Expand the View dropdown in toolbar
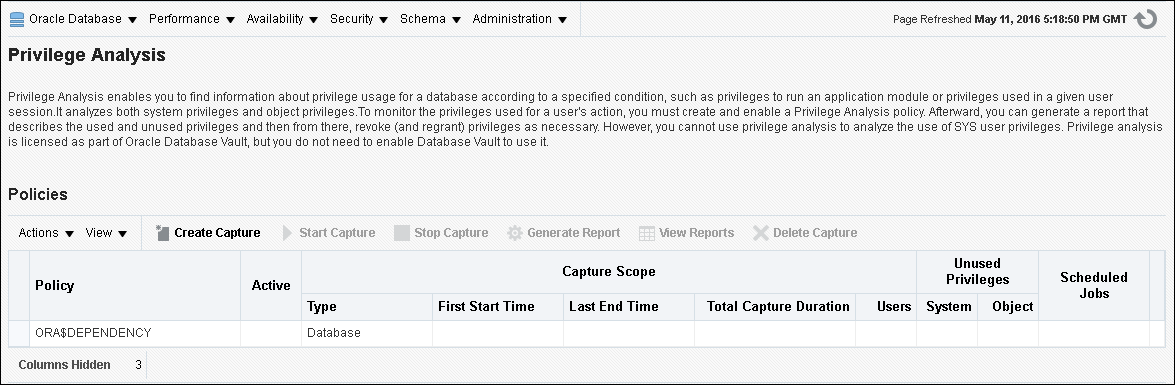Image resolution: width=1175 pixels, height=385 pixels. click(106, 233)
